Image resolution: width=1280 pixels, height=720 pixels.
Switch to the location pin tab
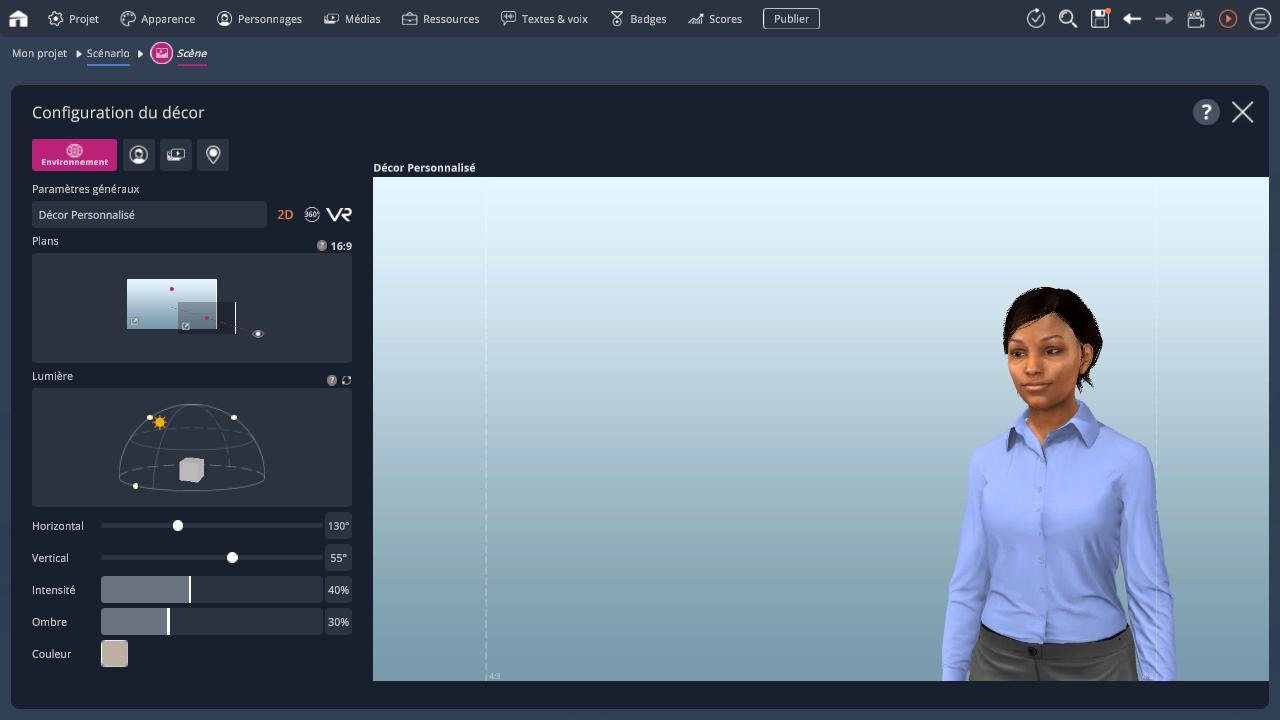213,155
